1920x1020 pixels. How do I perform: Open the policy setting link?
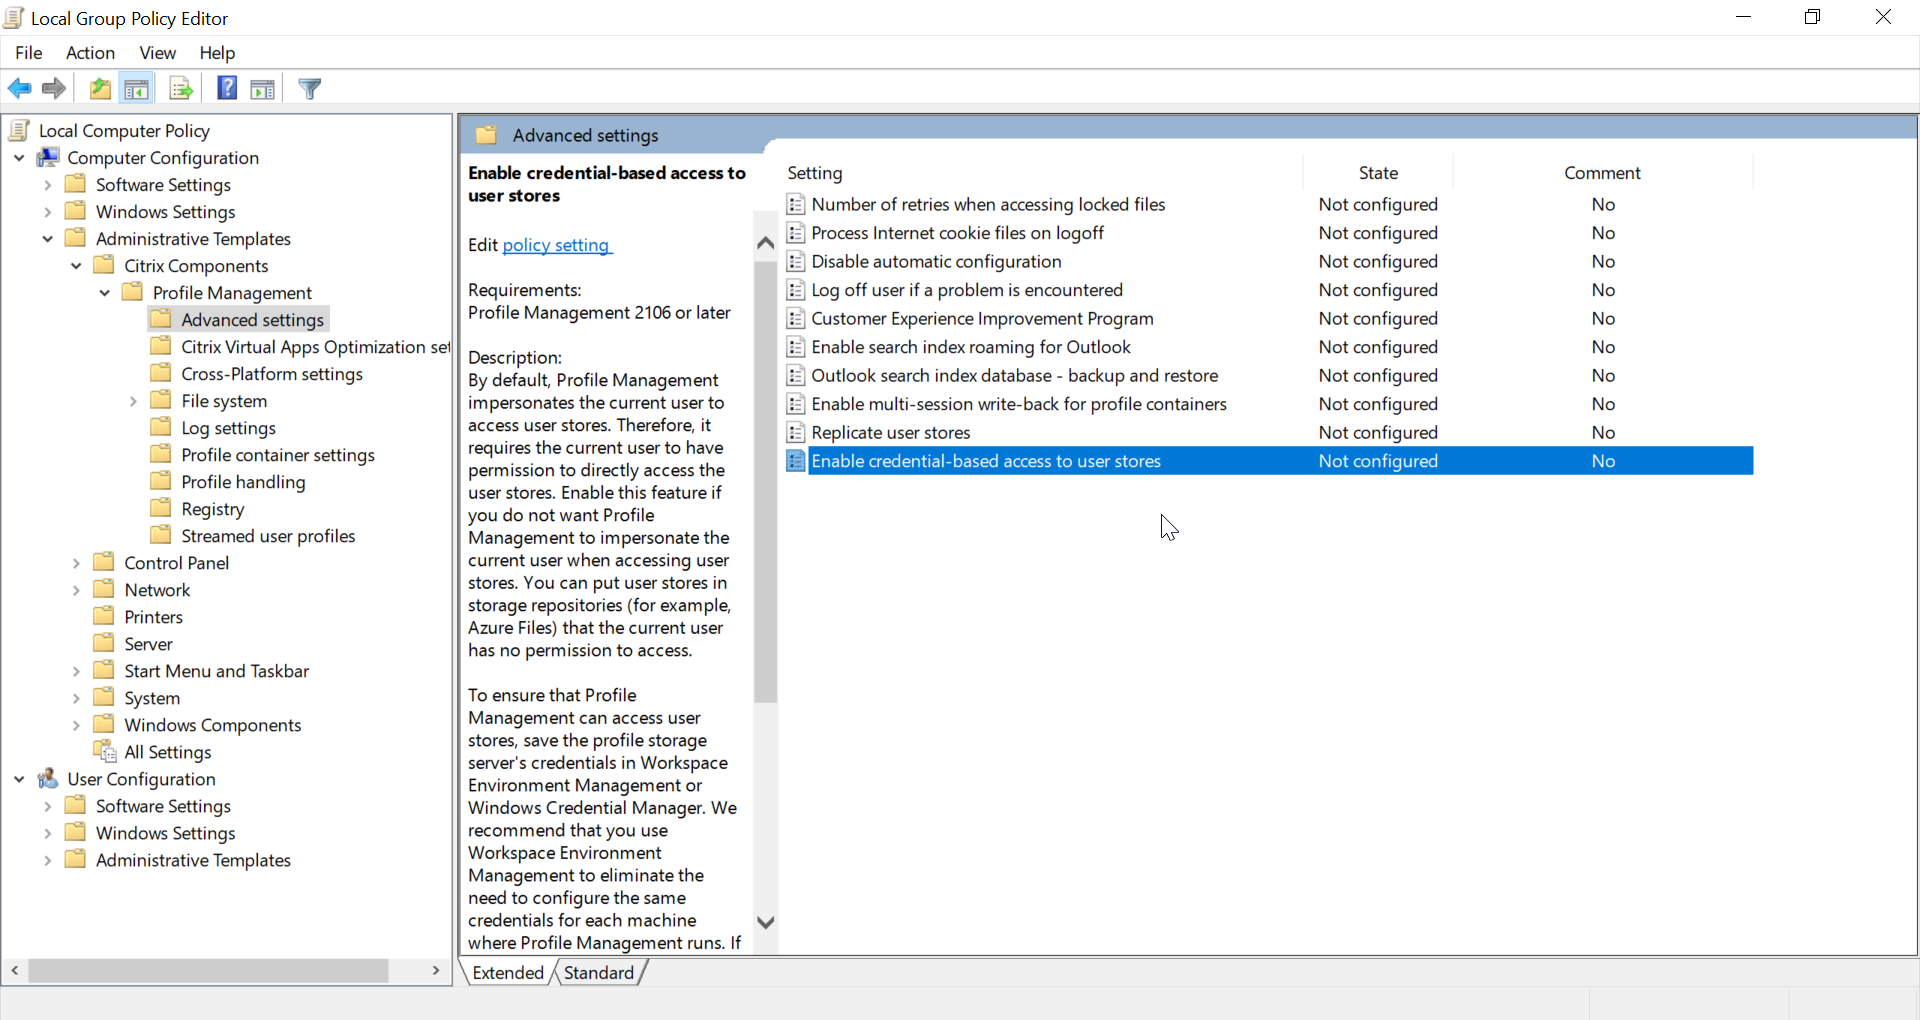click(557, 245)
